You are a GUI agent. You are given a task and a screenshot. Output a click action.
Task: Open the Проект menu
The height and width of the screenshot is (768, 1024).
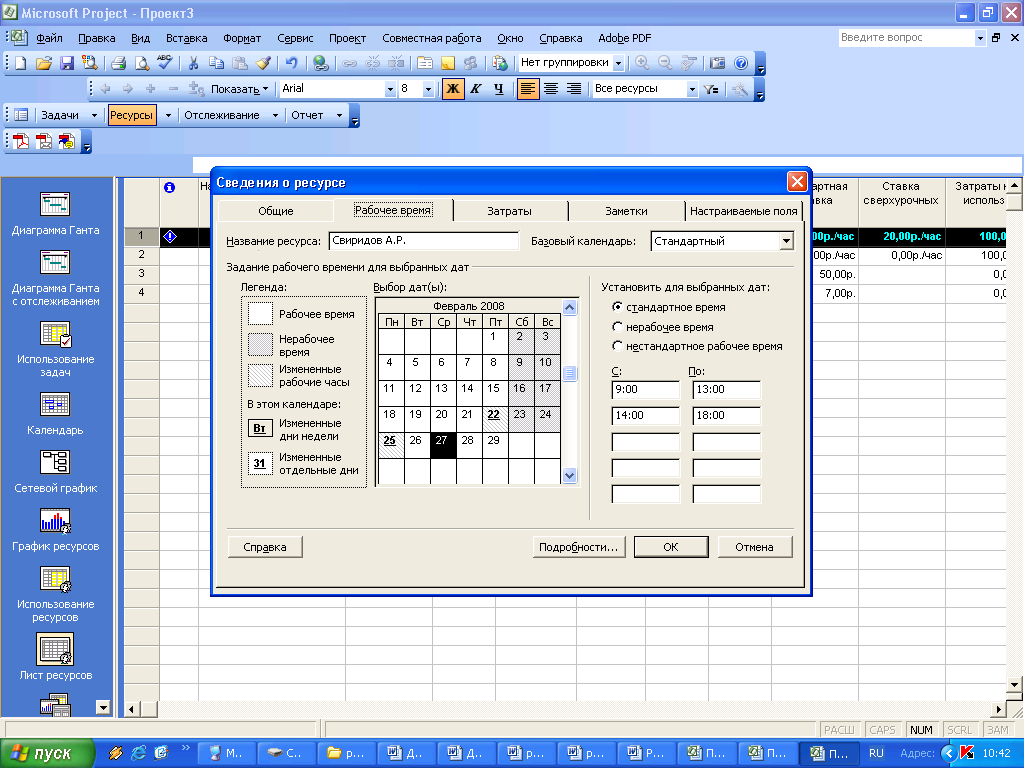(347, 38)
